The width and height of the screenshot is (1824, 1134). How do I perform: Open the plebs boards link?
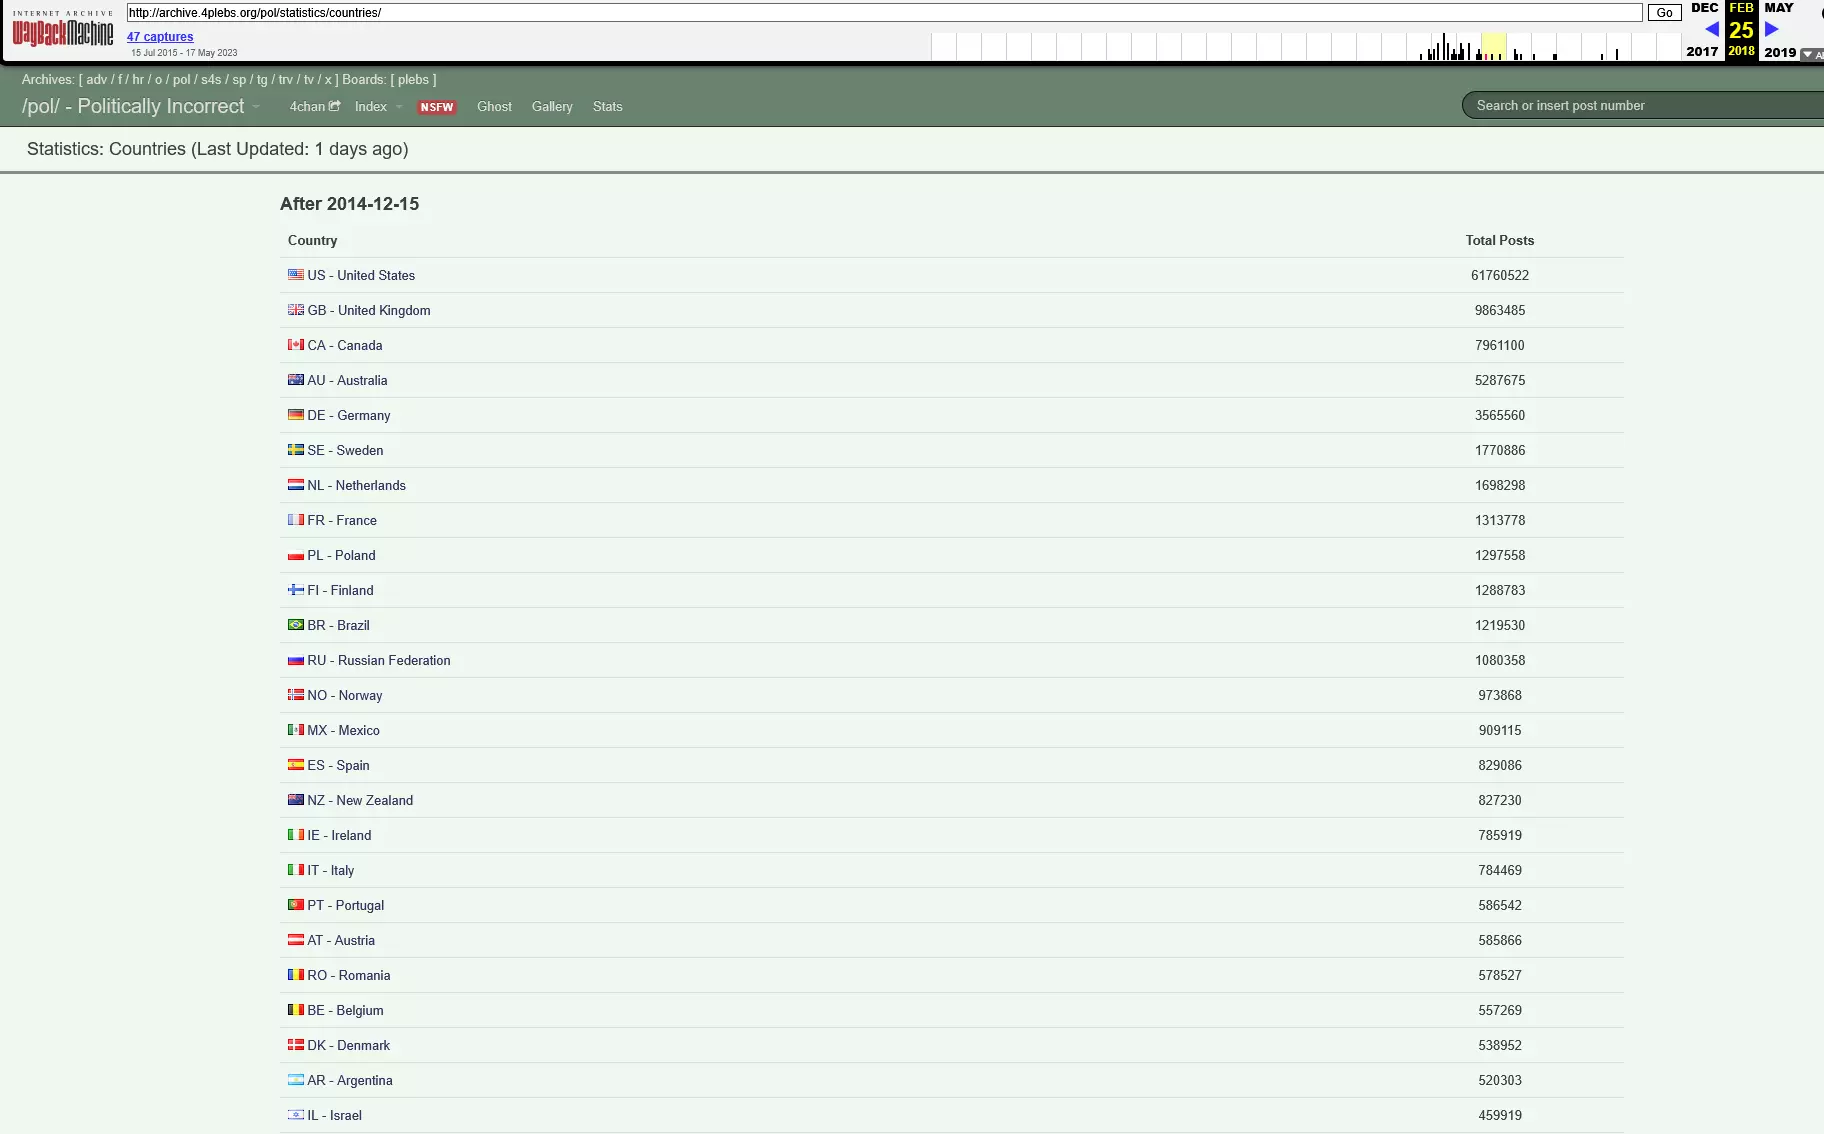413,79
